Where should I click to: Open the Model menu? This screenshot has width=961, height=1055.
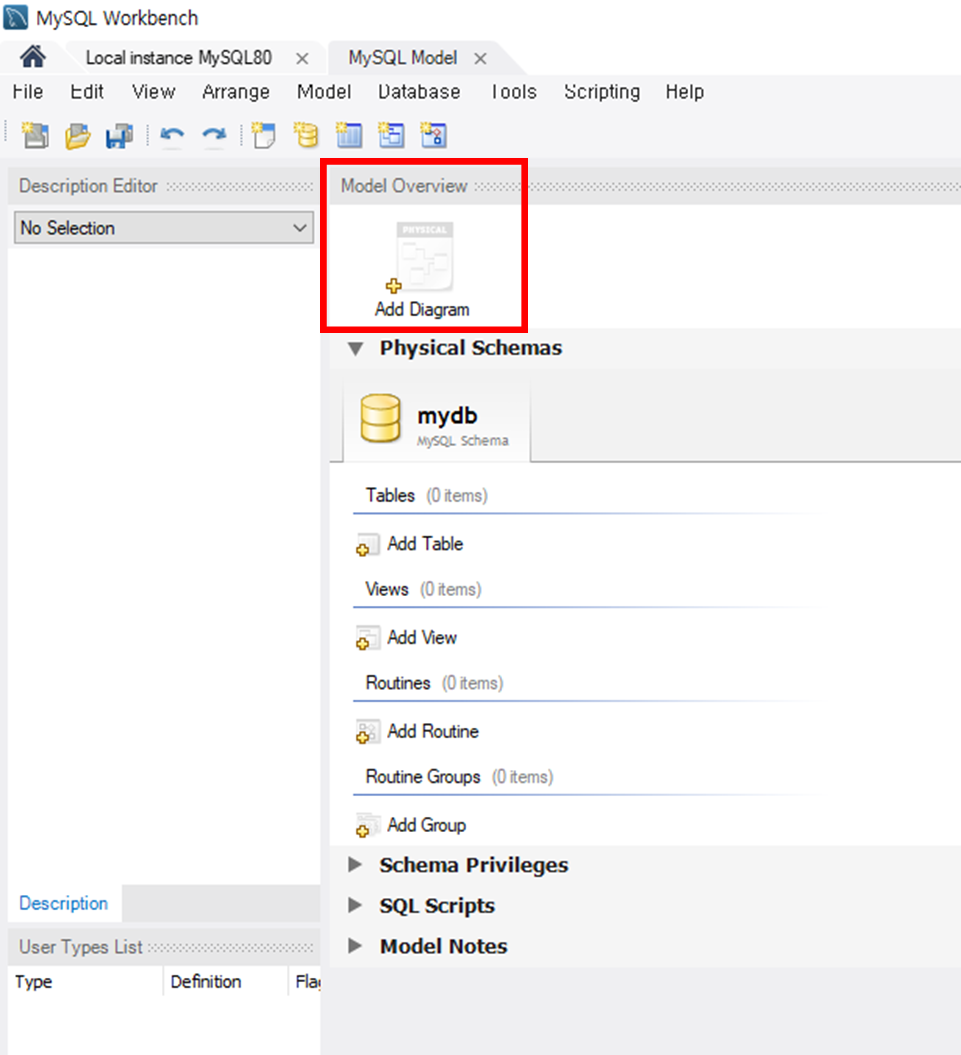click(x=324, y=92)
